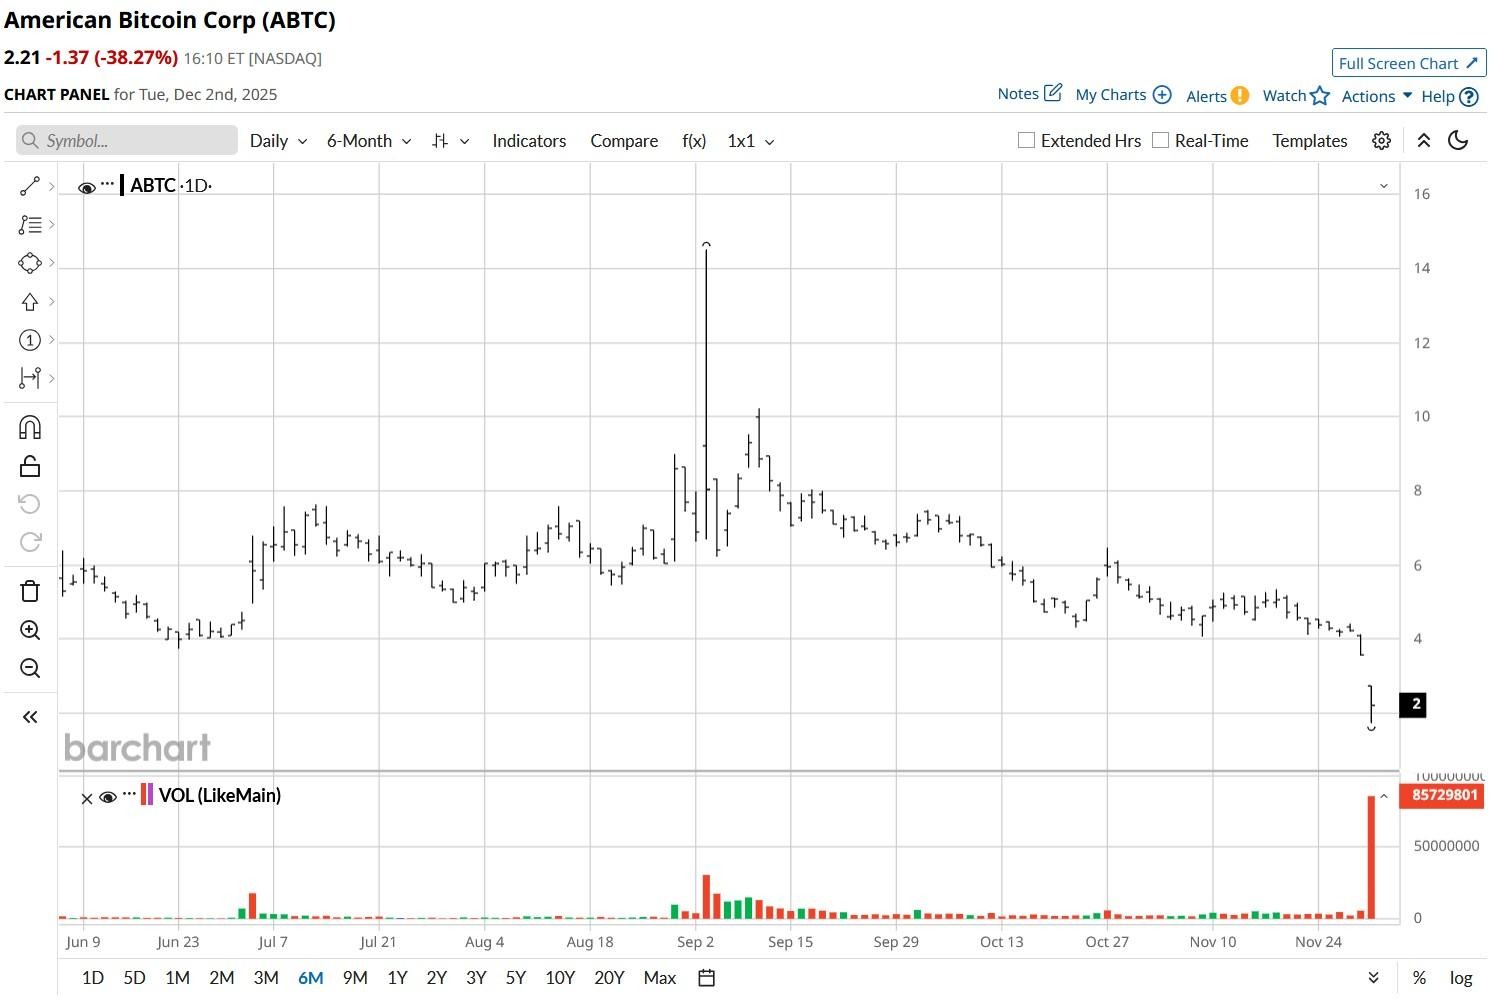Toggle percent scale on the price axis

coord(1419,978)
